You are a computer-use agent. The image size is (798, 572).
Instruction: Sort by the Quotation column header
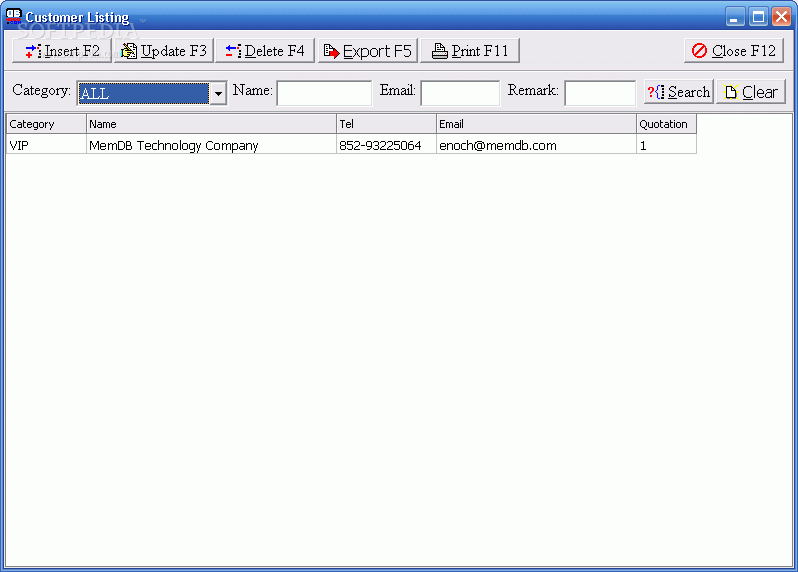point(666,124)
